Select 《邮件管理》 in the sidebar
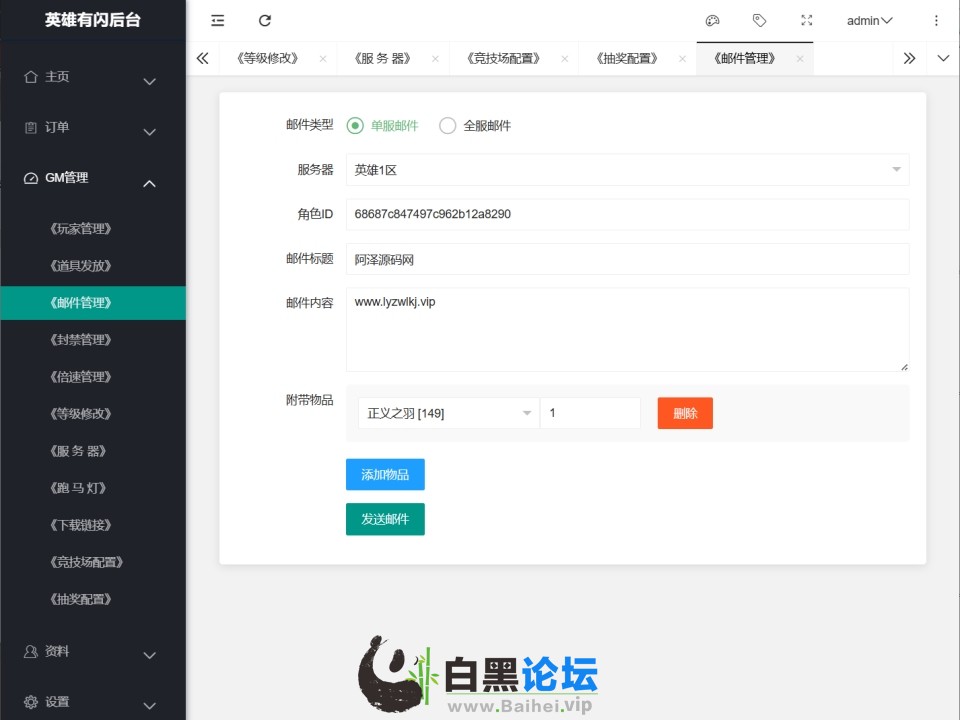960x720 pixels. 93,303
